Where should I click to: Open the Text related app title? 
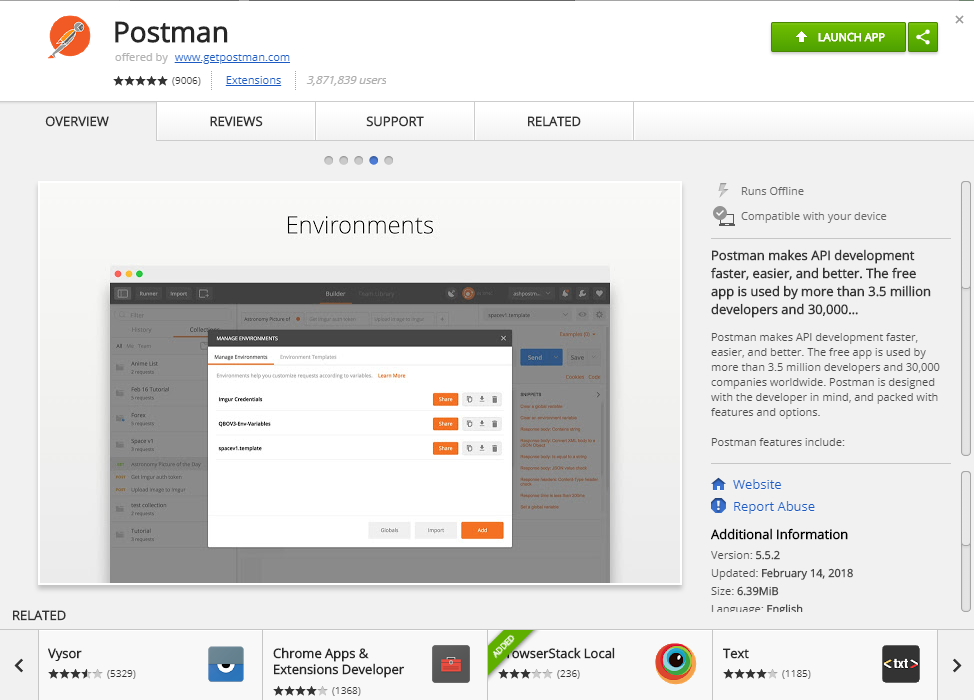pyautogui.click(x=736, y=653)
